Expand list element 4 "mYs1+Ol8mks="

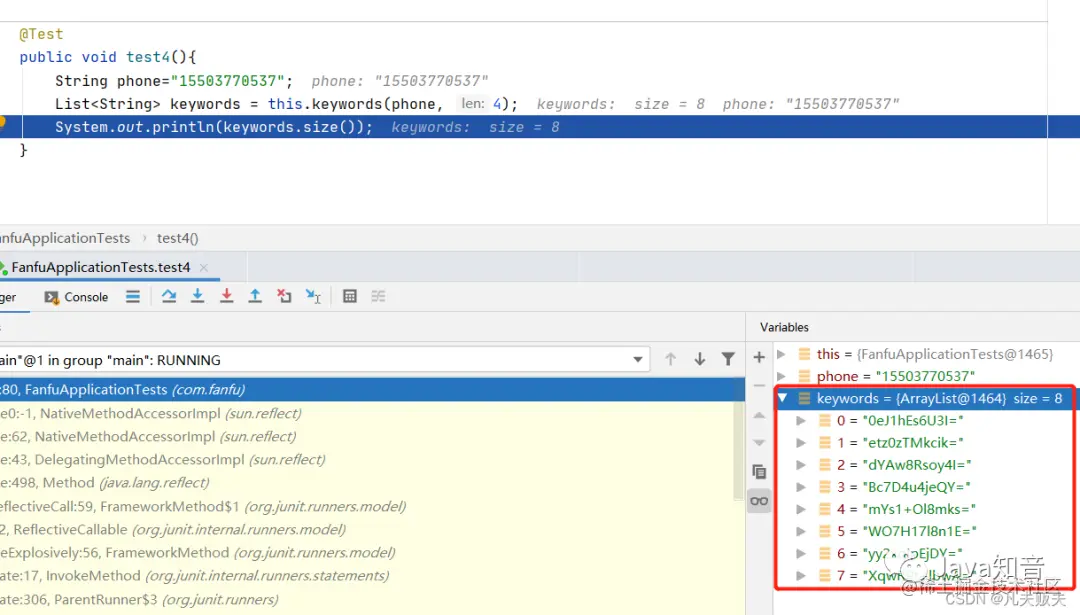coord(800,509)
